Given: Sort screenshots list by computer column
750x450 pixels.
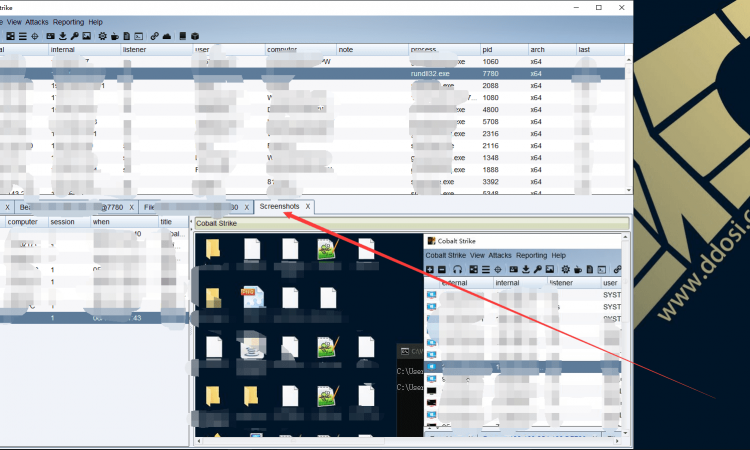Looking at the screenshot, I should (27, 222).
